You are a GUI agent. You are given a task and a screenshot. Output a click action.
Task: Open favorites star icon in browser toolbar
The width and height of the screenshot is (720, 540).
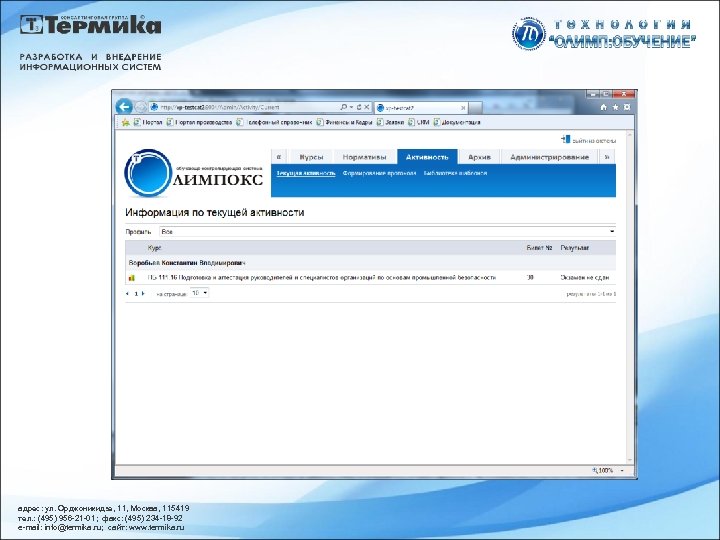[615, 107]
